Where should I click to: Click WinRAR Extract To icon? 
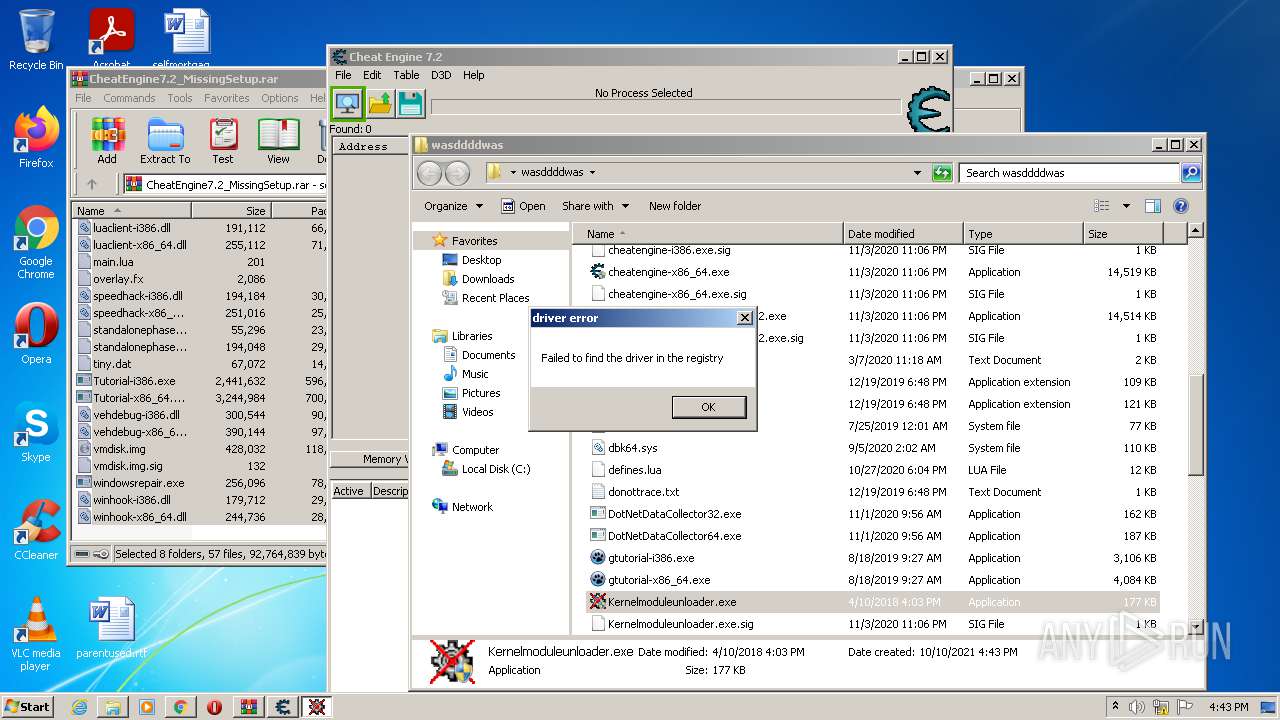[x=165, y=141]
